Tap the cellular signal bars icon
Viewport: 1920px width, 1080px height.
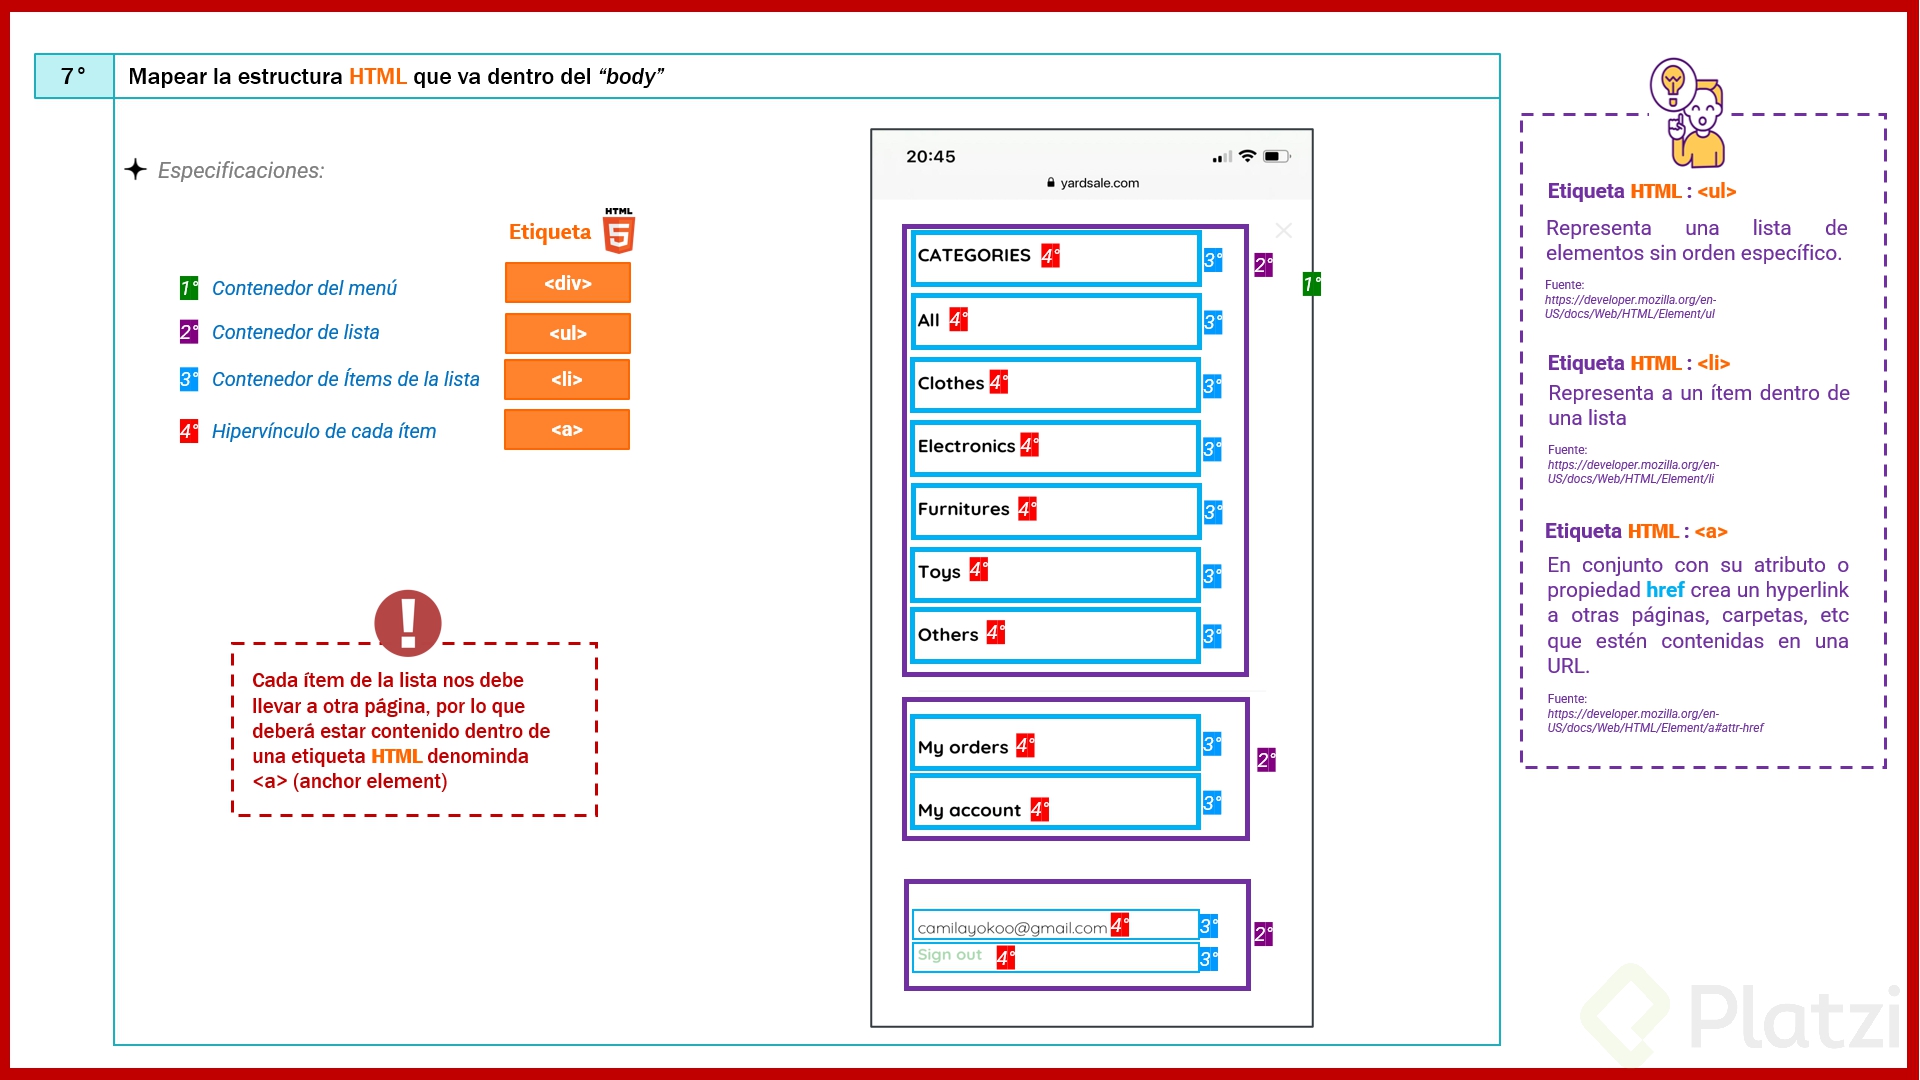[x=1221, y=157]
